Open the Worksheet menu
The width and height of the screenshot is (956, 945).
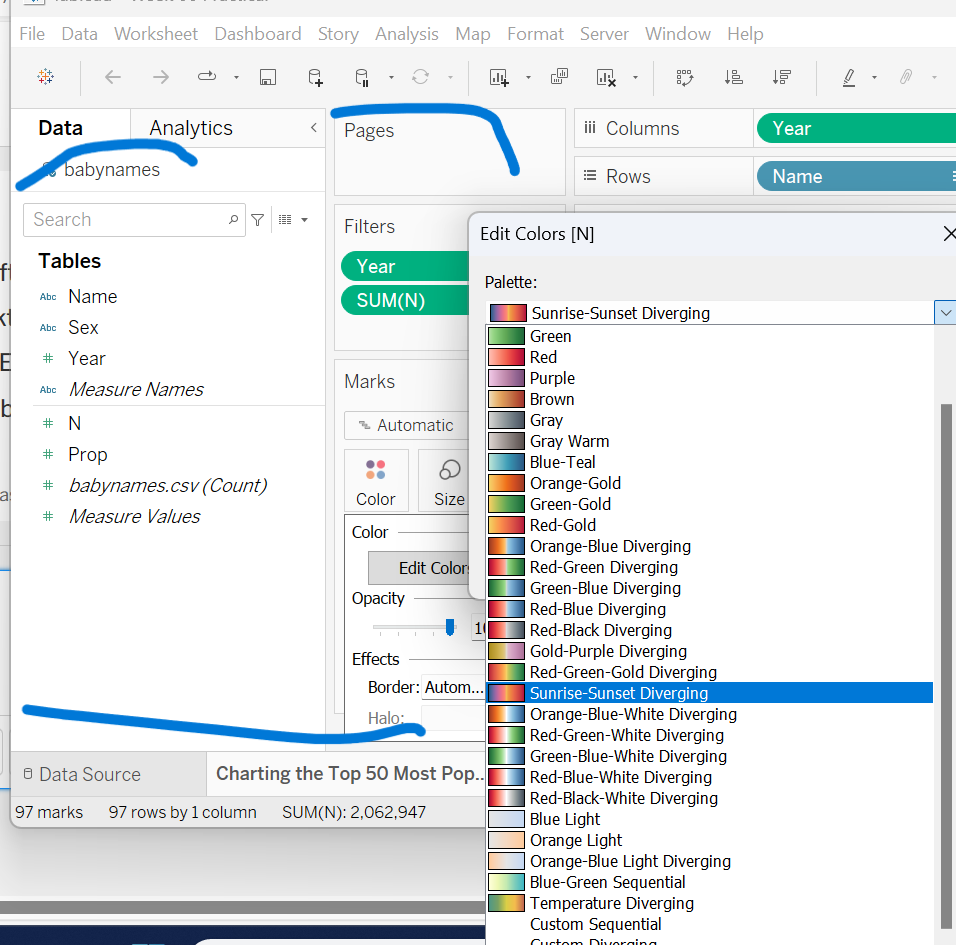(x=156, y=34)
